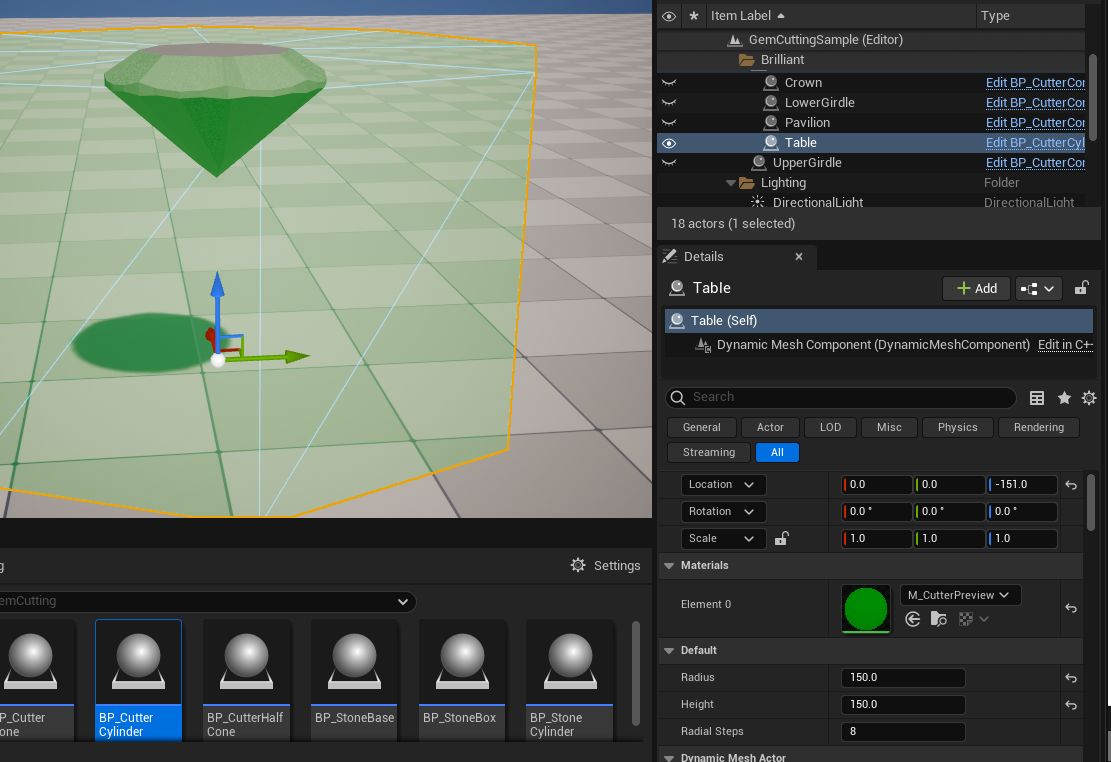Hide the Table actor with eye icon
This screenshot has width=1111, height=762.
pos(668,143)
